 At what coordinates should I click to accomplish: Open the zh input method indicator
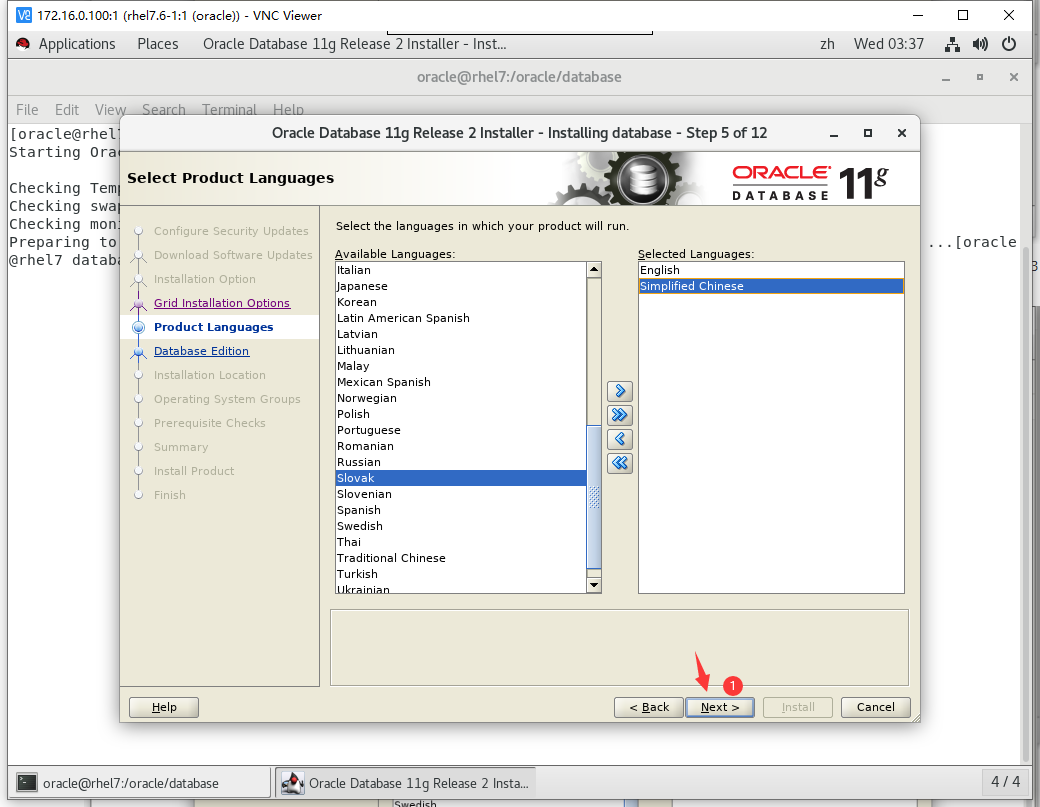click(827, 44)
